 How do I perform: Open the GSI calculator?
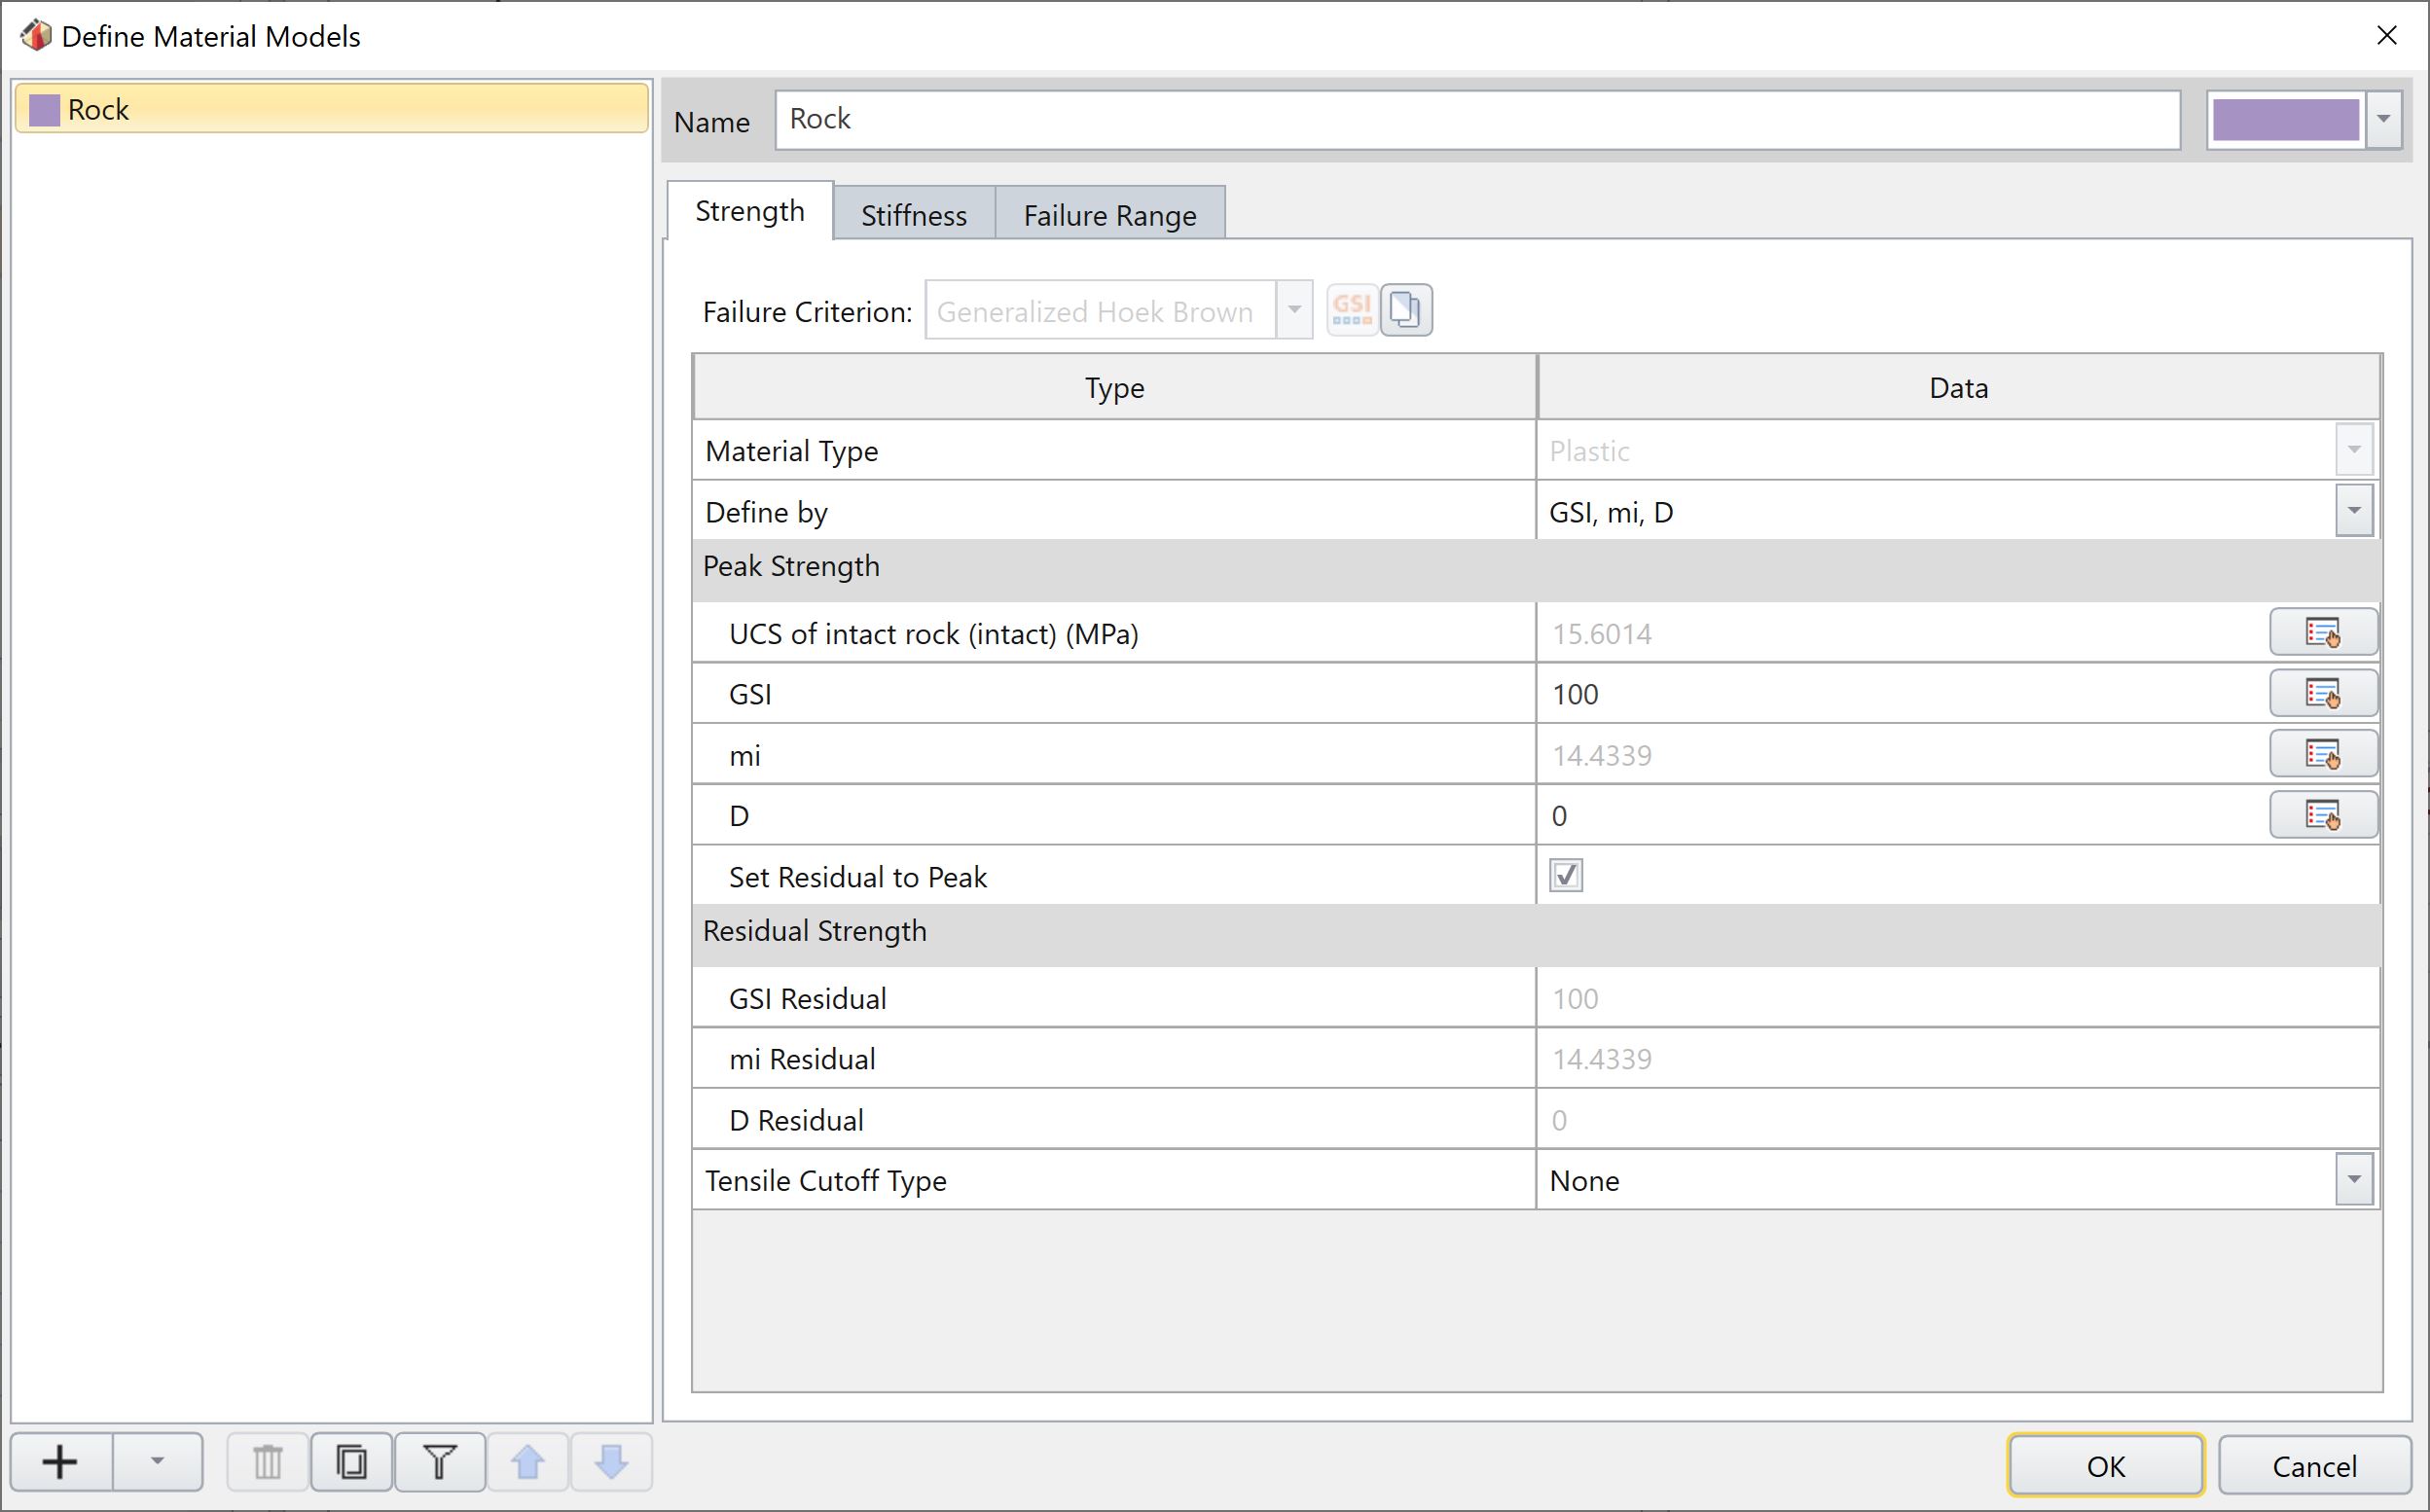click(1352, 309)
